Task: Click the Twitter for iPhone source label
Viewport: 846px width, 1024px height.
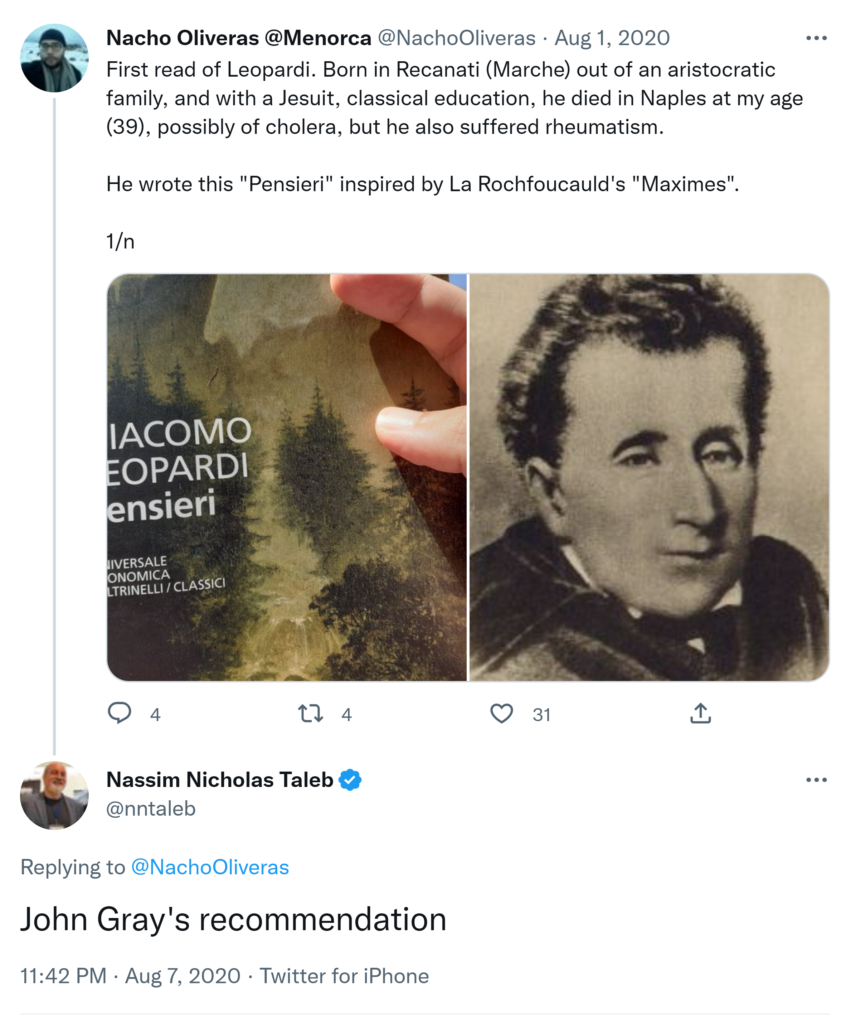Action: (x=345, y=976)
